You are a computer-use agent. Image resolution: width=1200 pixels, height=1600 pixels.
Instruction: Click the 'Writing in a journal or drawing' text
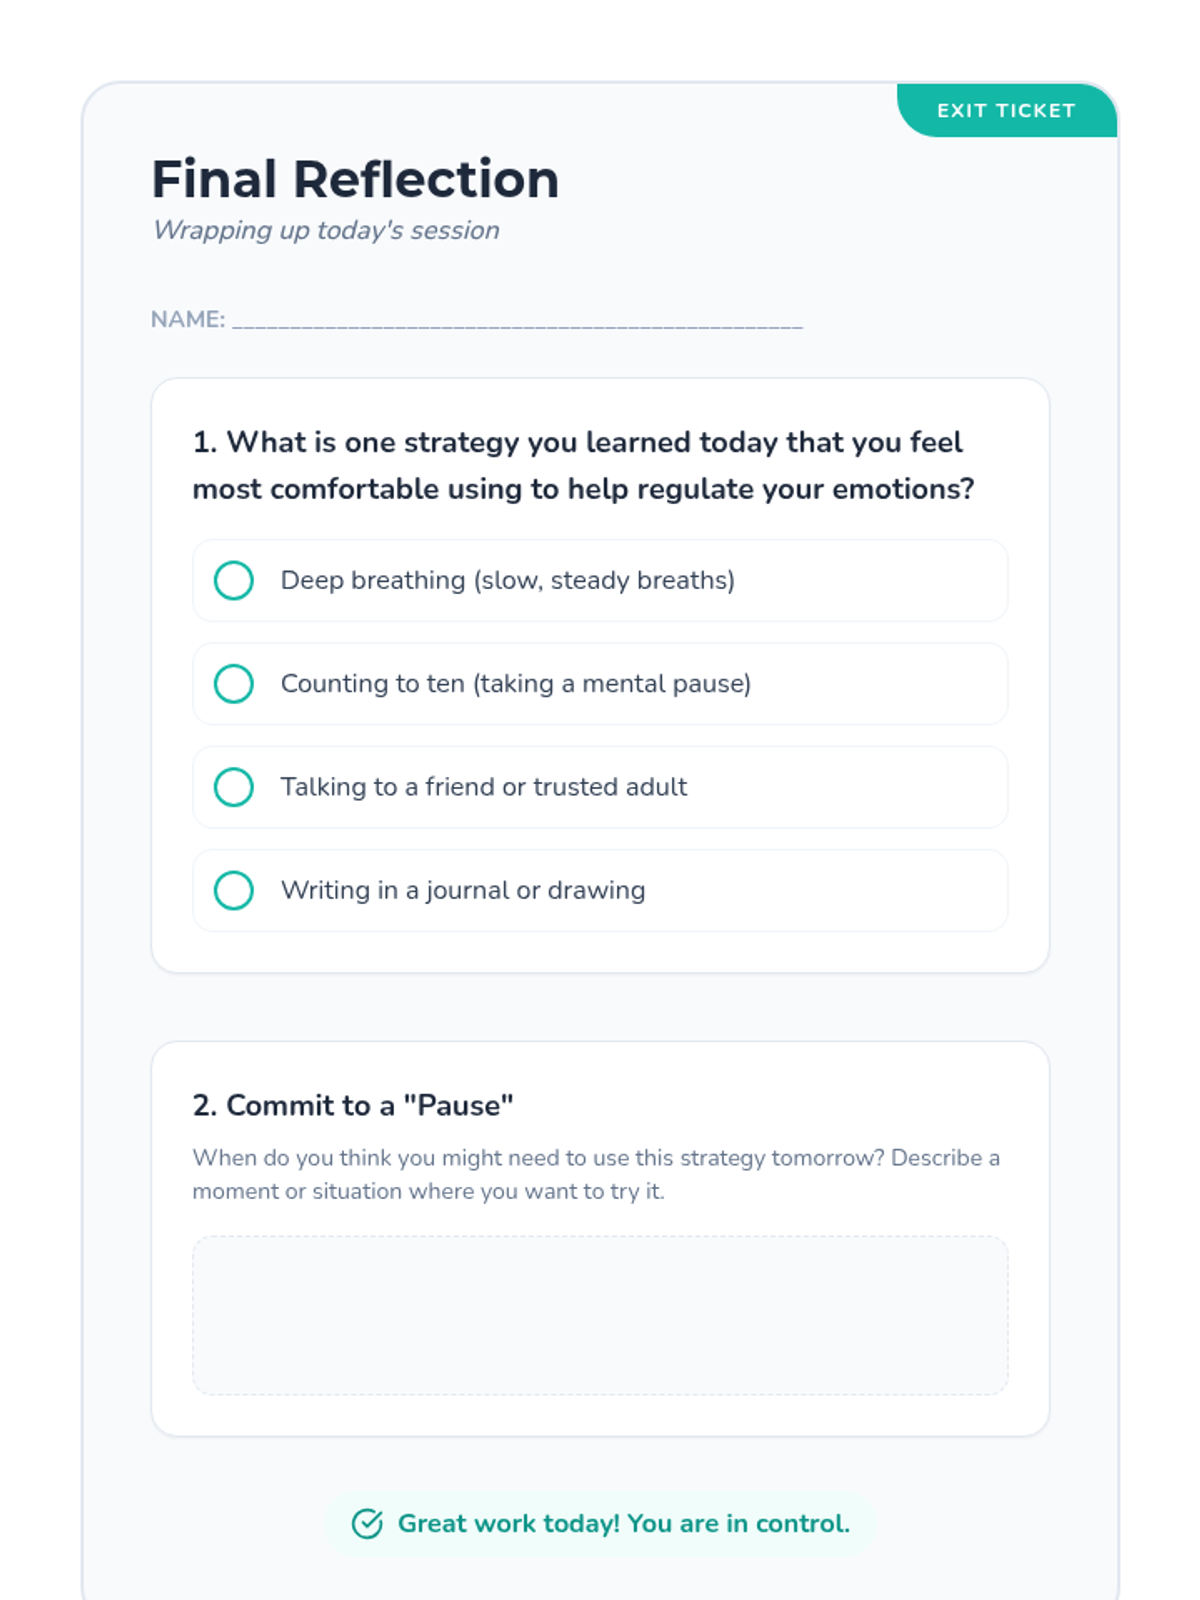pos(462,890)
